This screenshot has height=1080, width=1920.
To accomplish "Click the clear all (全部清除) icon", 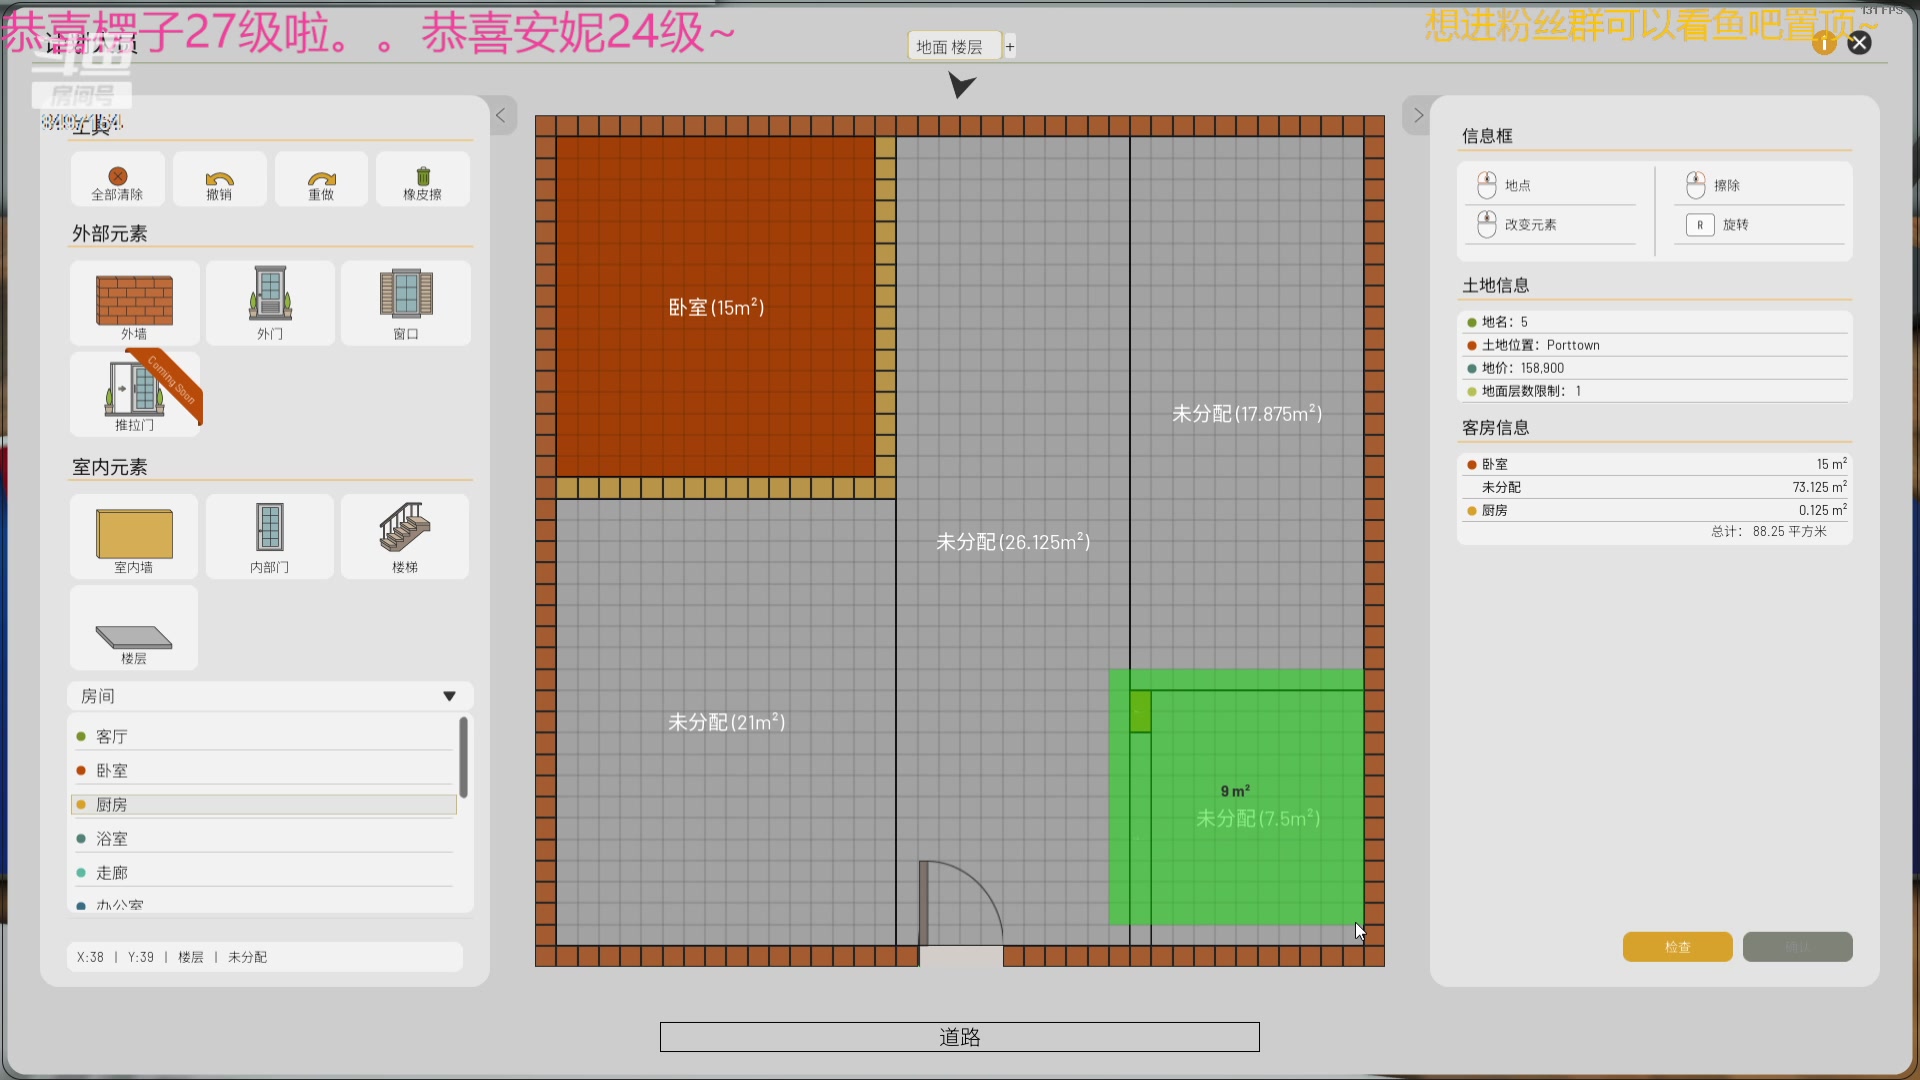I will (x=118, y=177).
